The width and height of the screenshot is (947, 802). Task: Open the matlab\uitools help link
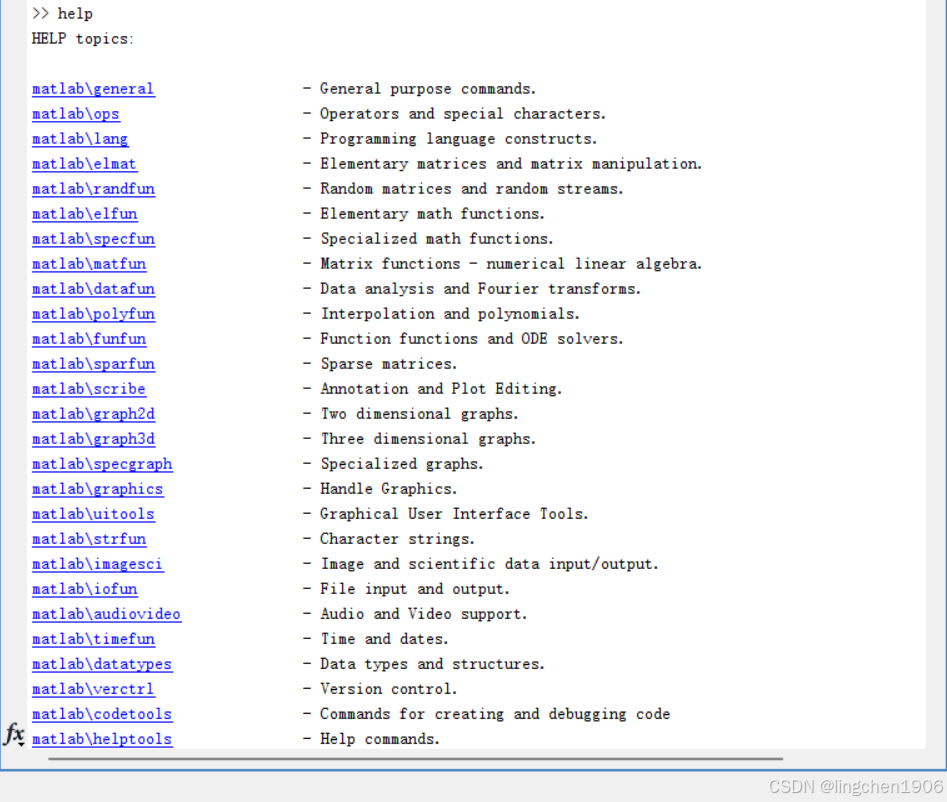[93, 514]
